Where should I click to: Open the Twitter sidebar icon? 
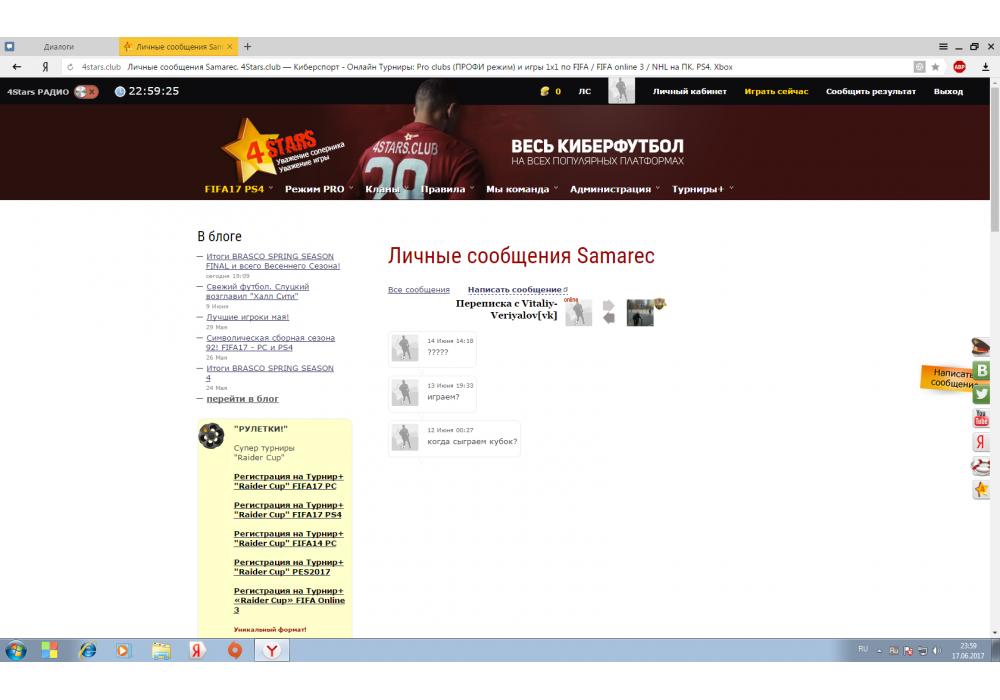(982, 394)
